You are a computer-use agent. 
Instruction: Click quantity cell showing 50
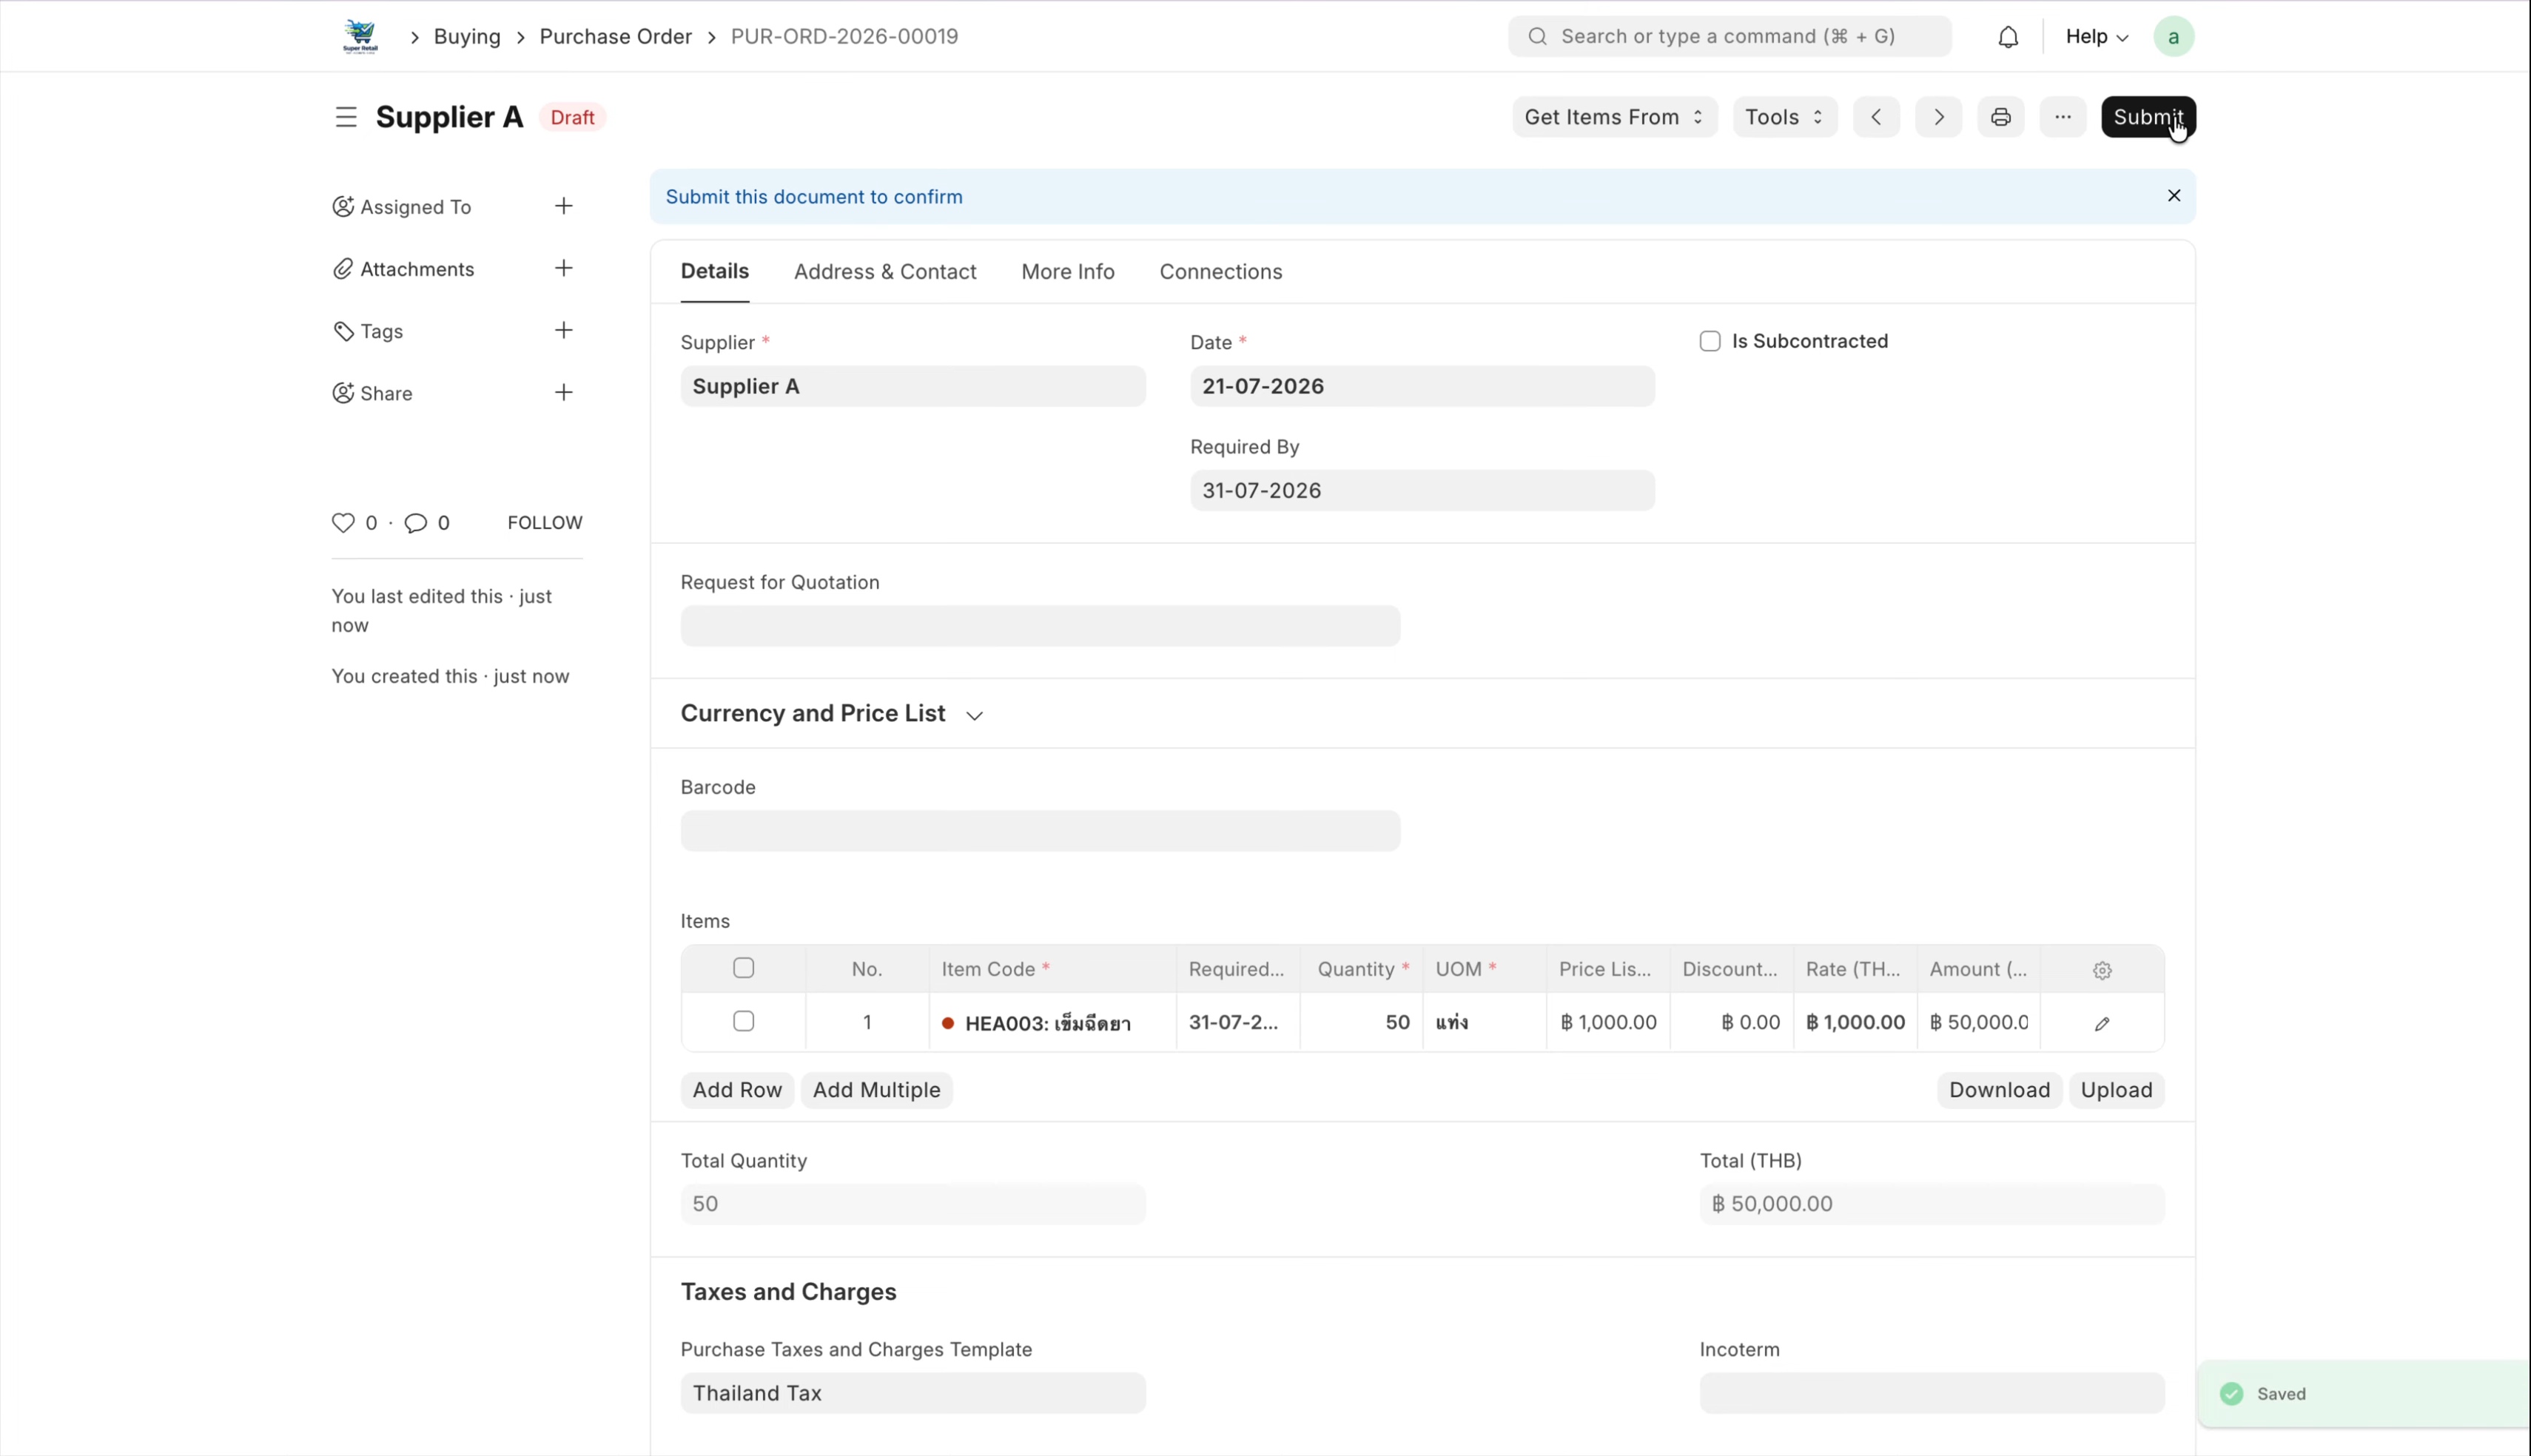1361,1023
